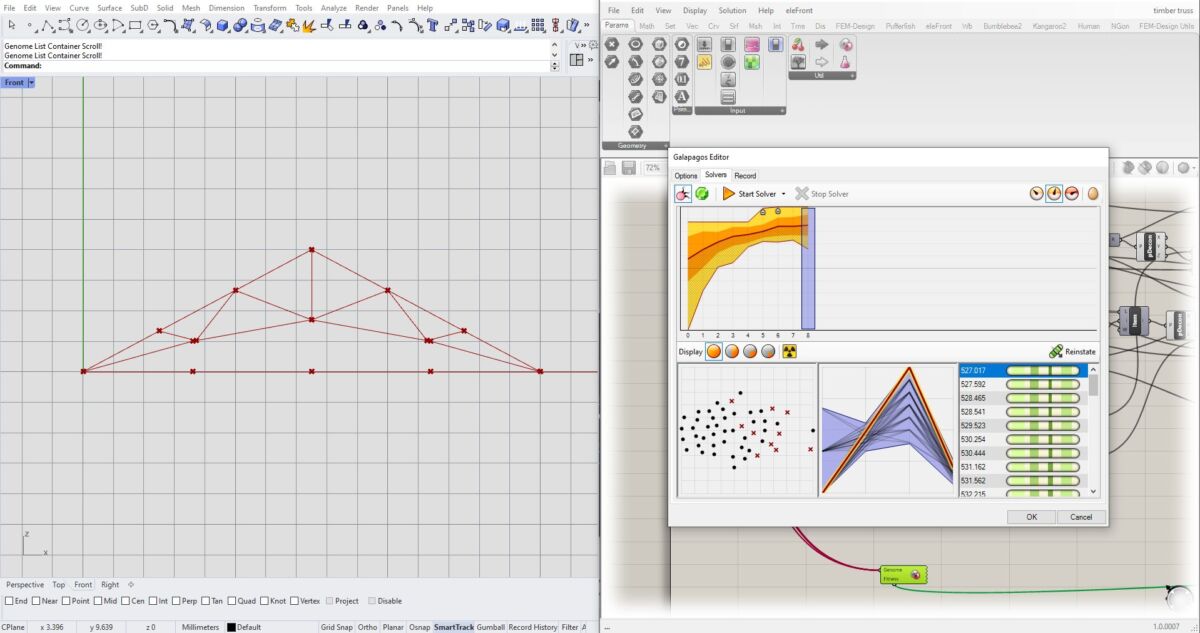Viewport: 1200px width, 633px height.
Task: Select the fastest red speed gauge icon
Action: 1072,194
